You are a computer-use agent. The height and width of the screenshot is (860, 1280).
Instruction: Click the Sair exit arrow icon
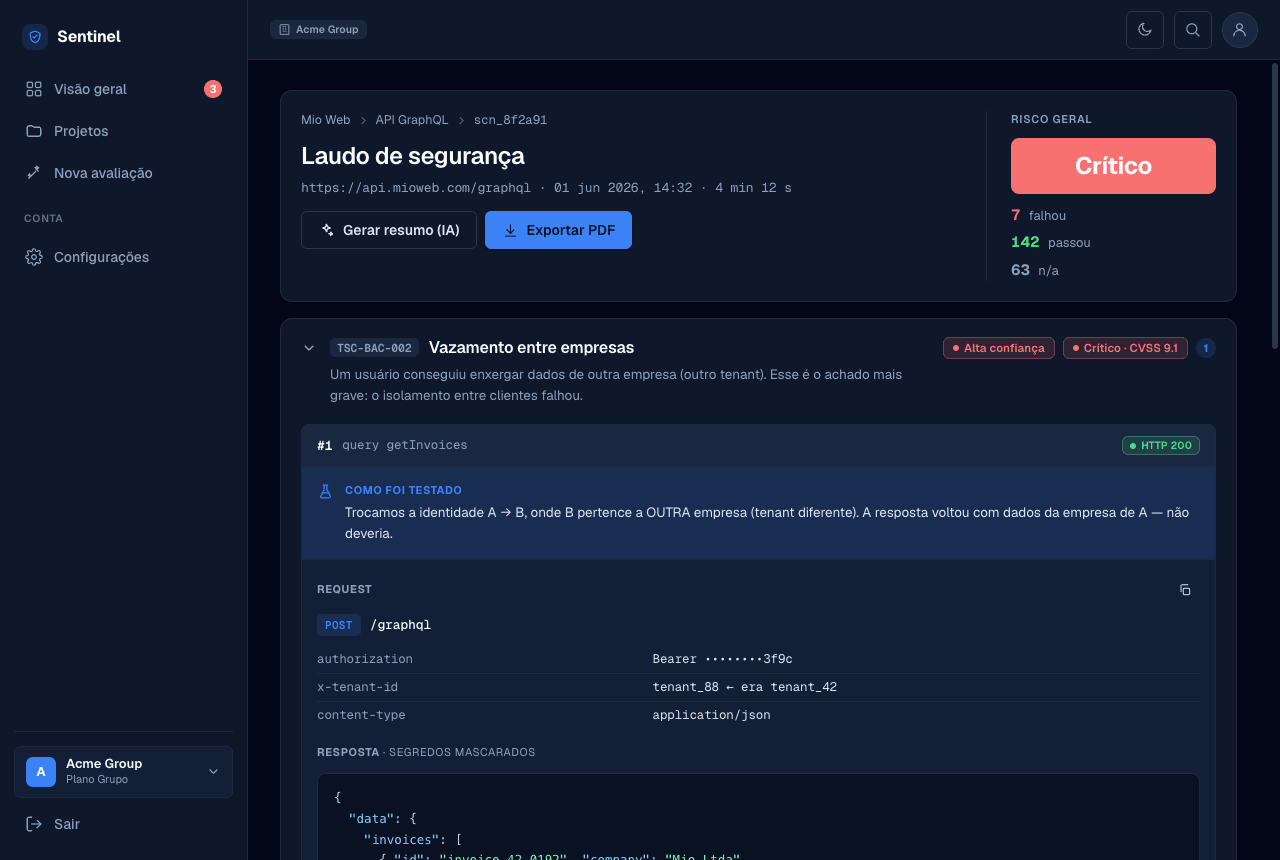coord(34,824)
